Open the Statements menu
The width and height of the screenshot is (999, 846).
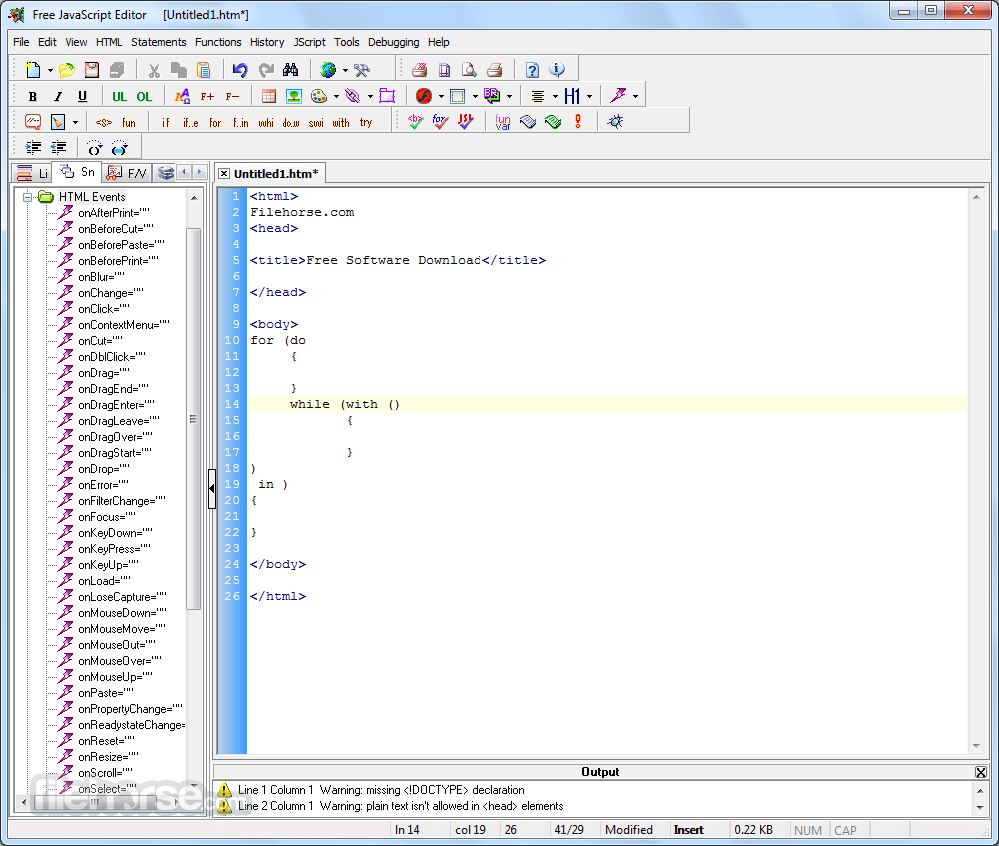coord(159,42)
